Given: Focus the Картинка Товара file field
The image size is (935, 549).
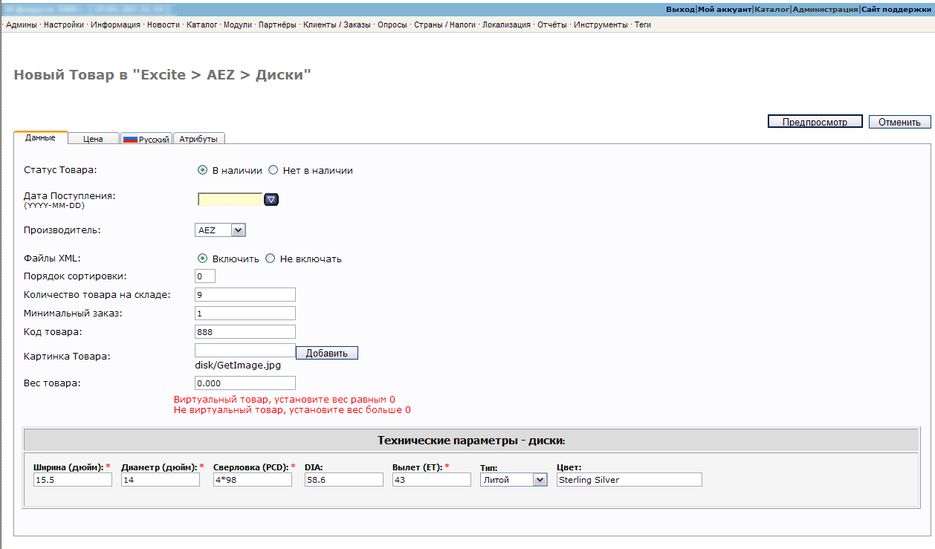Looking at the screenshot, I should click(x=245, y=350).
